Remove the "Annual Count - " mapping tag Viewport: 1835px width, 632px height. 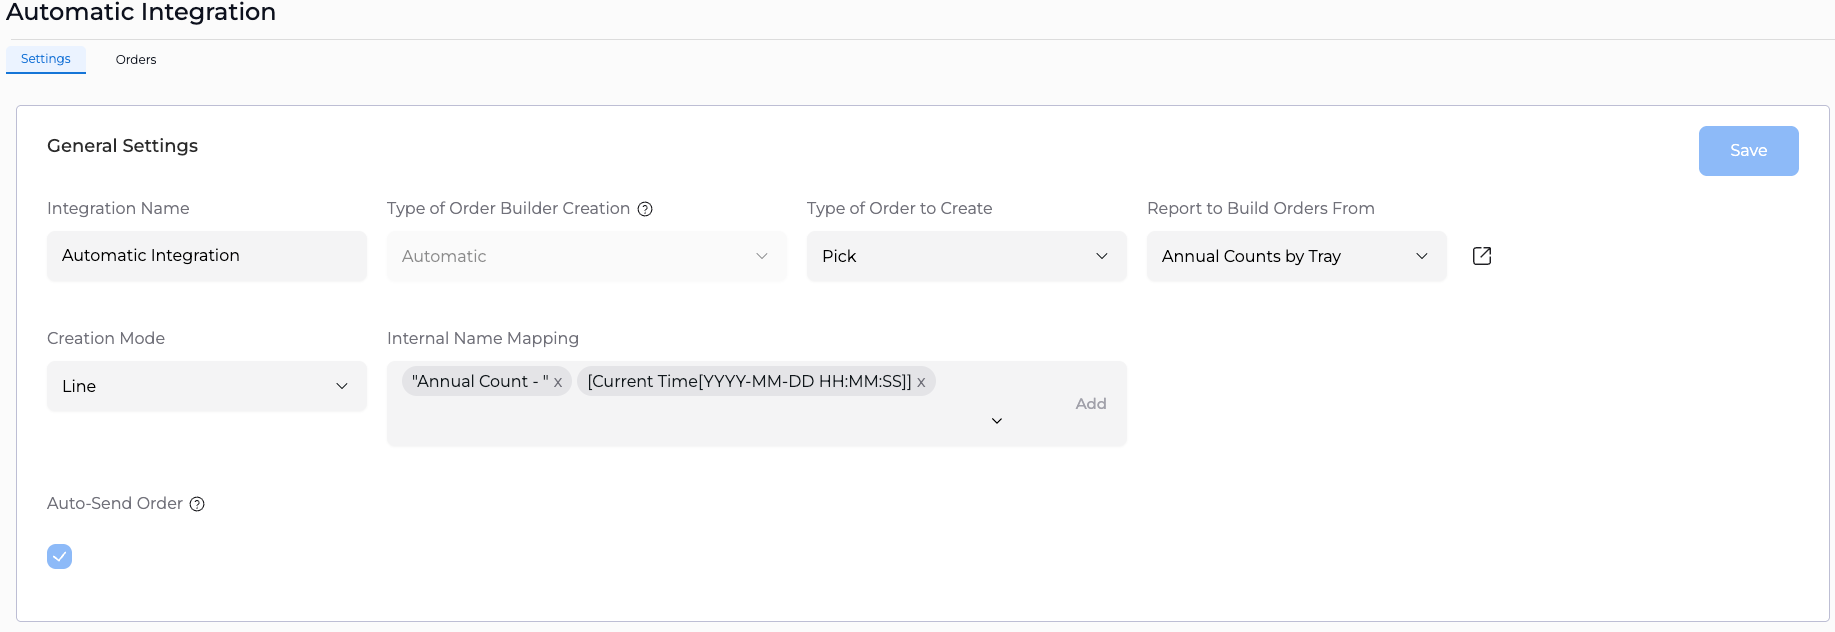558,382
